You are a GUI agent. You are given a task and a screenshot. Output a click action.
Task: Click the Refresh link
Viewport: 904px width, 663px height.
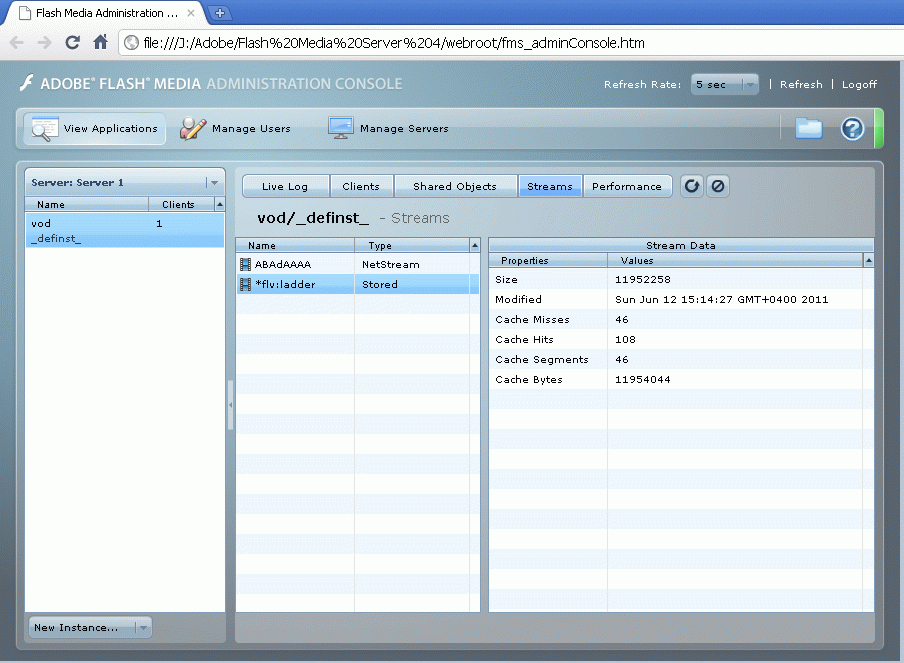coord(801,84)
